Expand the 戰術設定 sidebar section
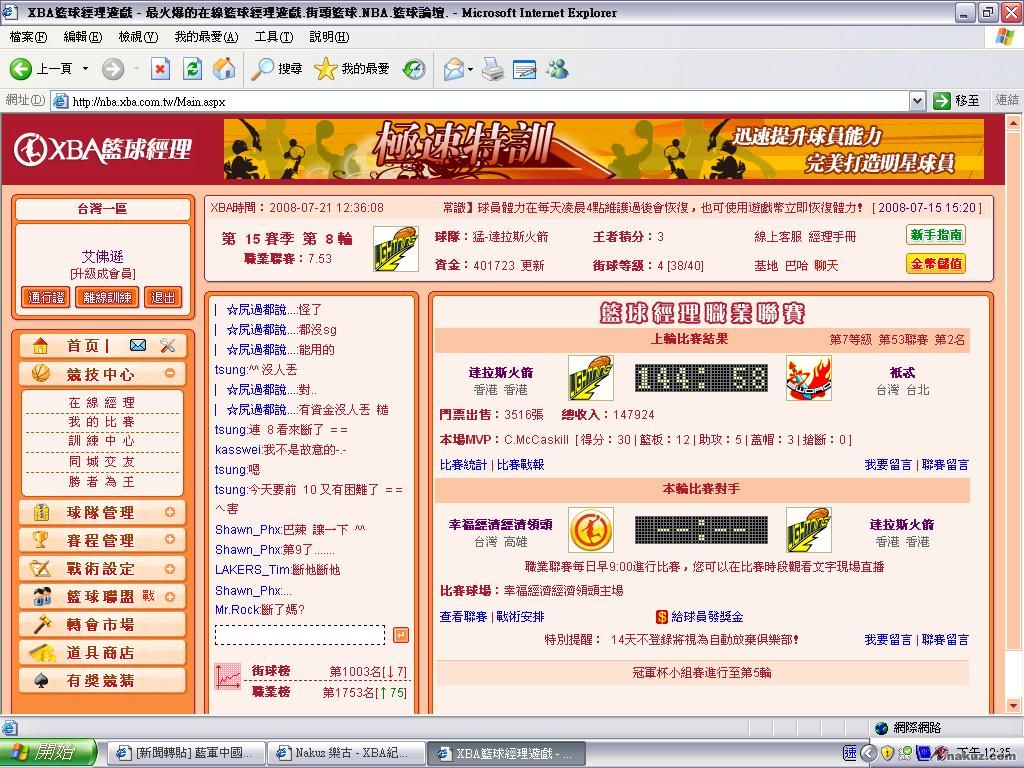 click(x=170, y=569)
